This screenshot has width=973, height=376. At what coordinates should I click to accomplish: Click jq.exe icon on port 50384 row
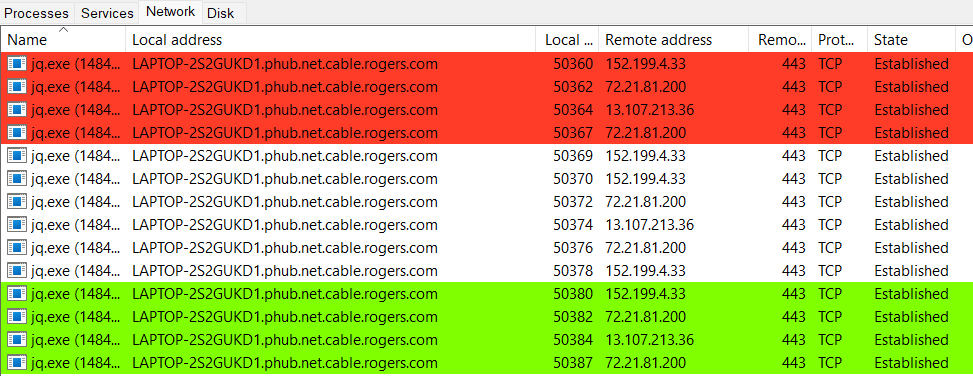coord(17,340)
